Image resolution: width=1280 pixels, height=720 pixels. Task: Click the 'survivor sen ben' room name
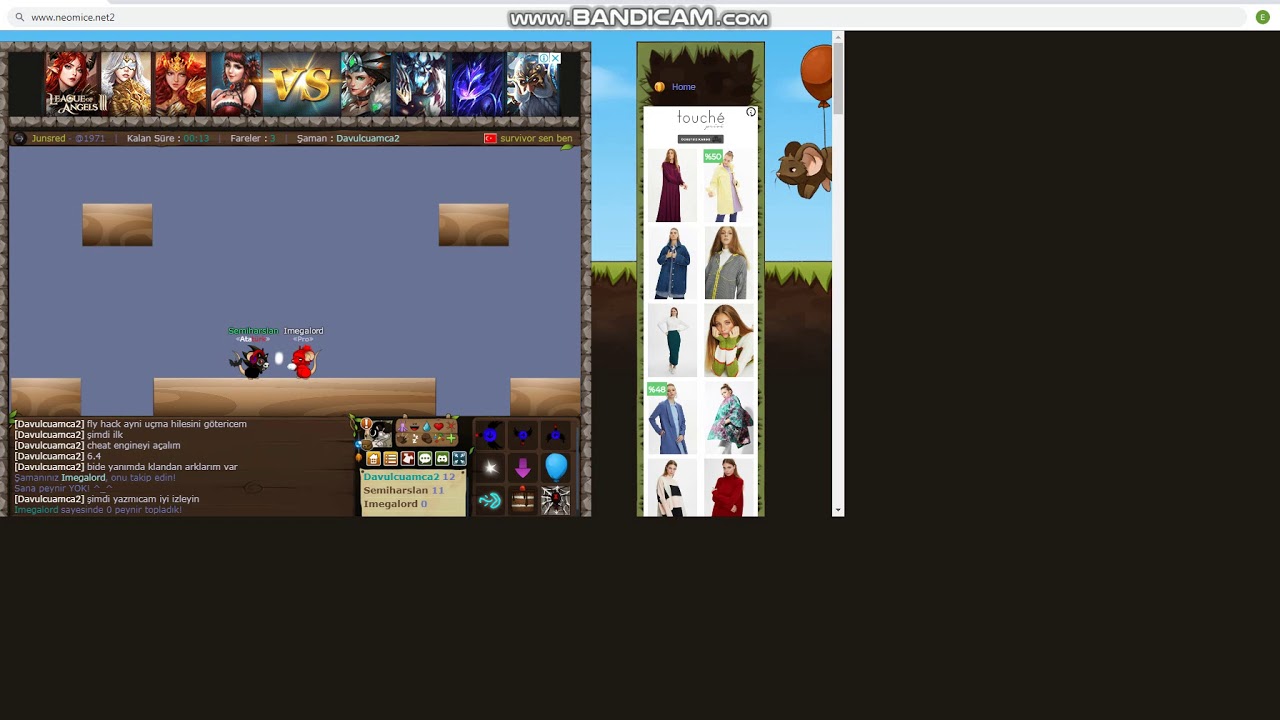pyautogui.click(x=536, y=138)
